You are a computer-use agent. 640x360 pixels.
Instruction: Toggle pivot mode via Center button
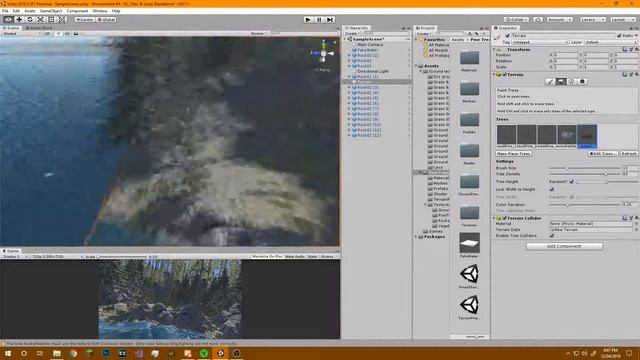tap(84, 20)
